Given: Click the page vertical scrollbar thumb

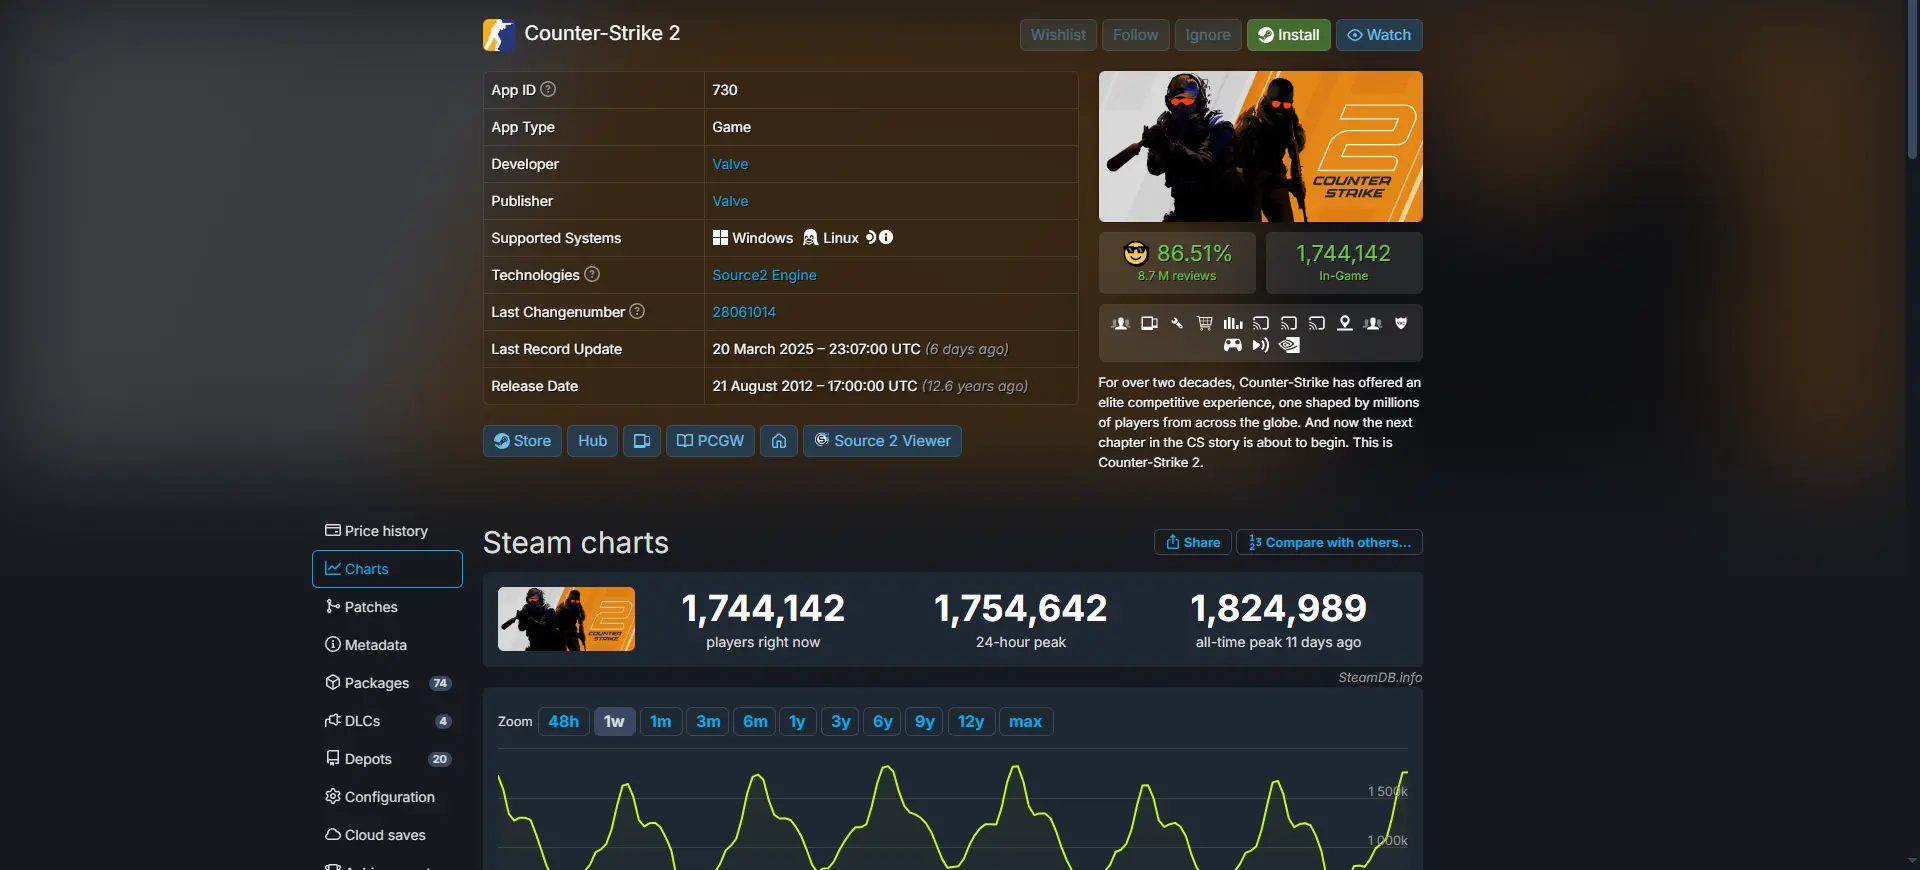Looking at the screenshot, I should (1912, 80).
